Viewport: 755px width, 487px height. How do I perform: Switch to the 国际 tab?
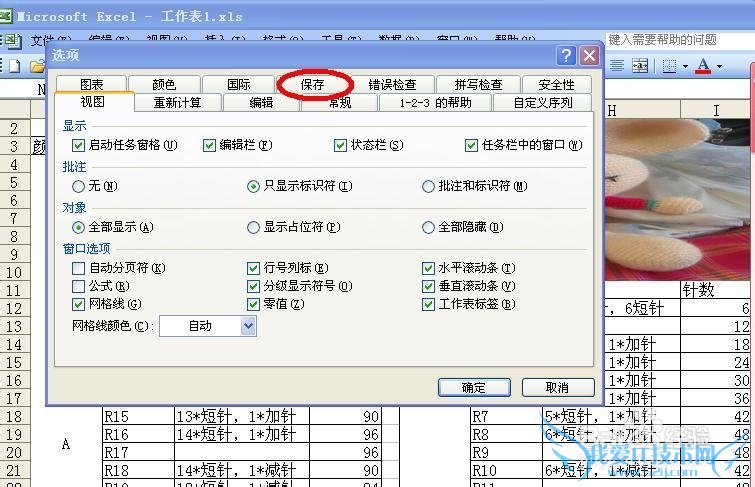click(x=239, y=84)
